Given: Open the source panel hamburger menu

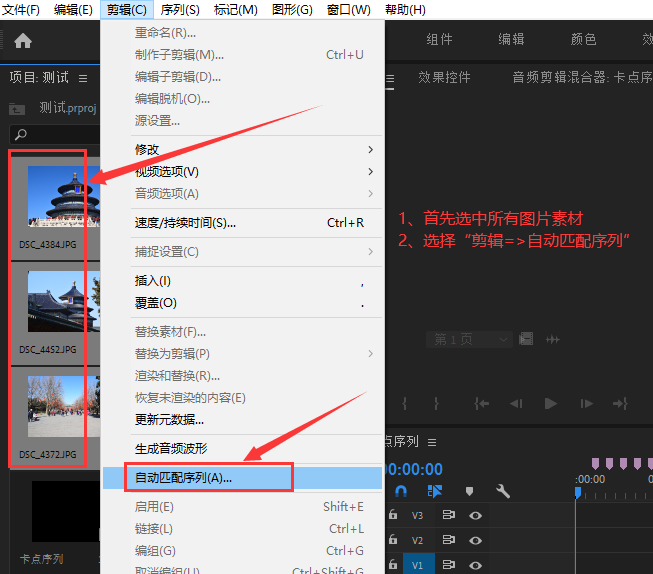Looking at the screenshot, I should coord(390,78).
